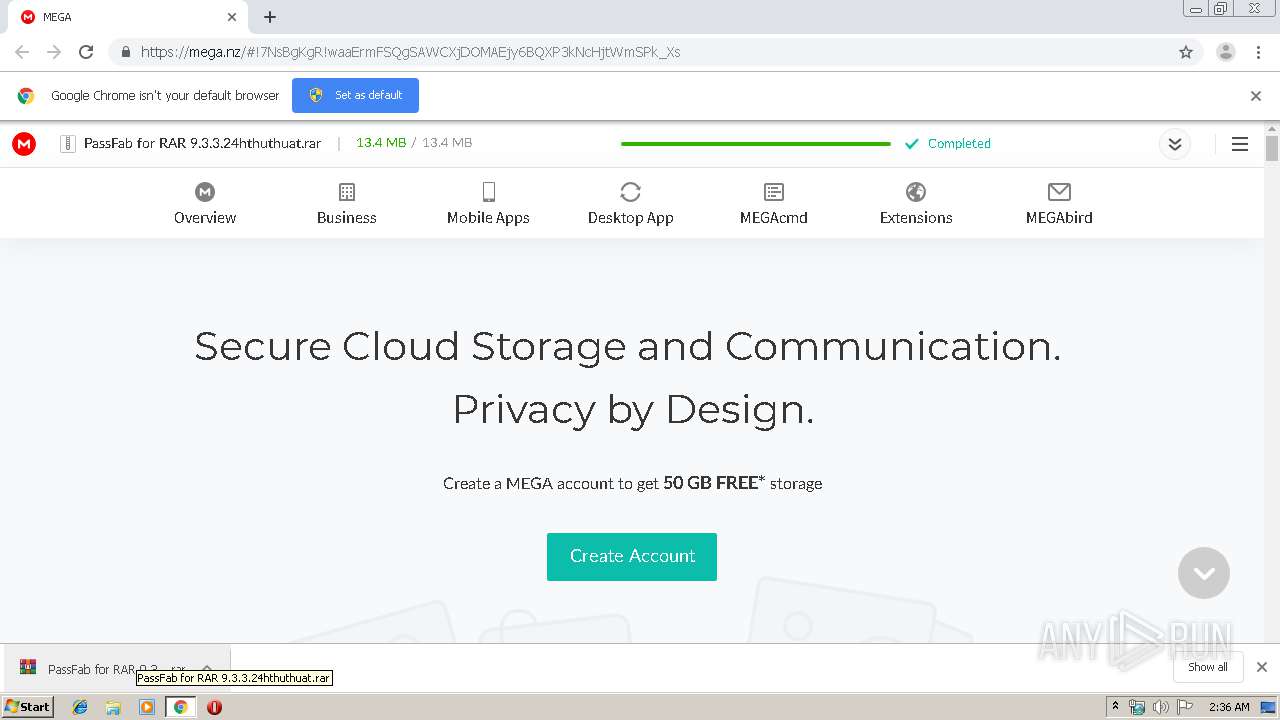Open the Chrome three-dot menu
Screen dimensions: 1280x720
[1259, 52]
